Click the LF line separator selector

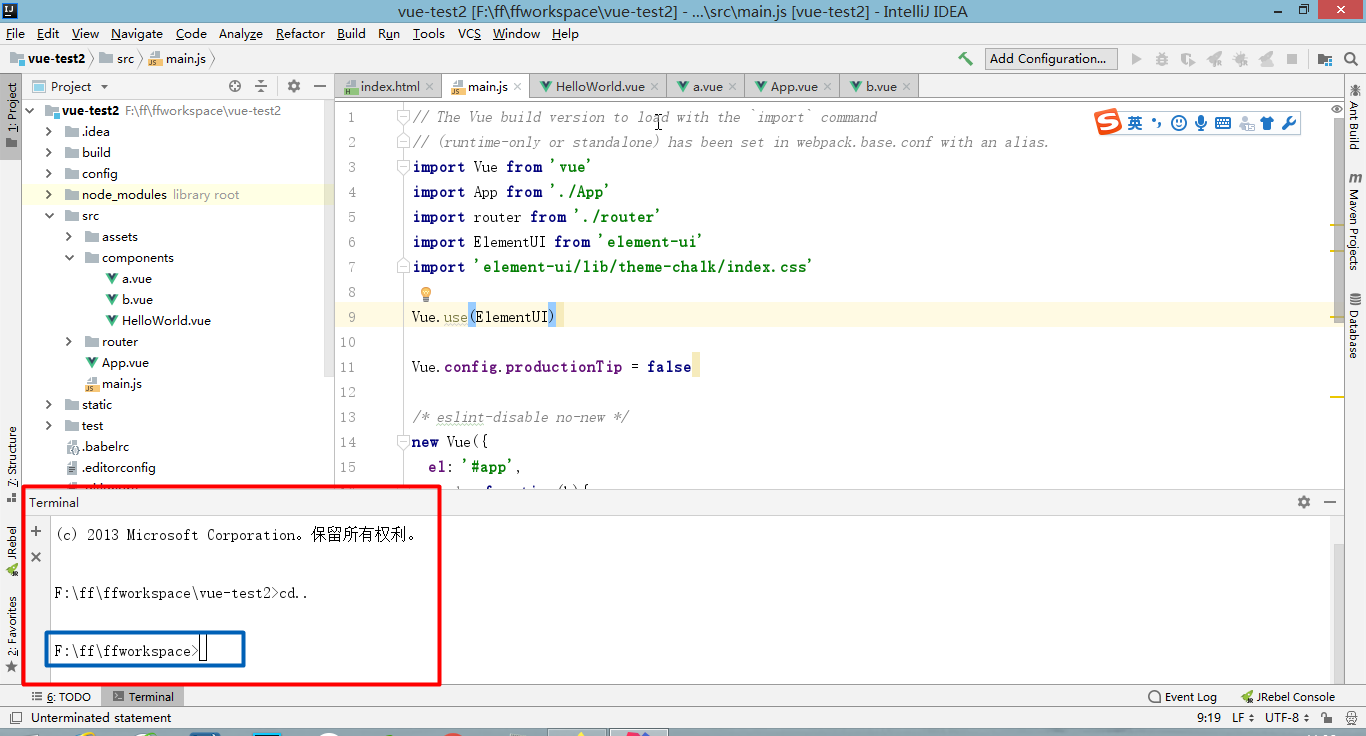tap(1243, 718)
